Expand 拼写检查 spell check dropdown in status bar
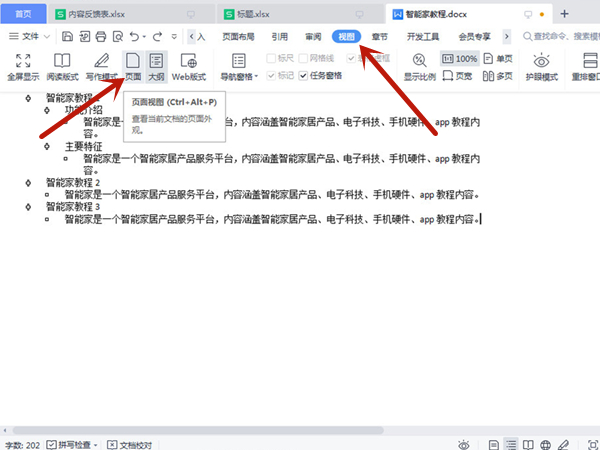 coord(97,443)
